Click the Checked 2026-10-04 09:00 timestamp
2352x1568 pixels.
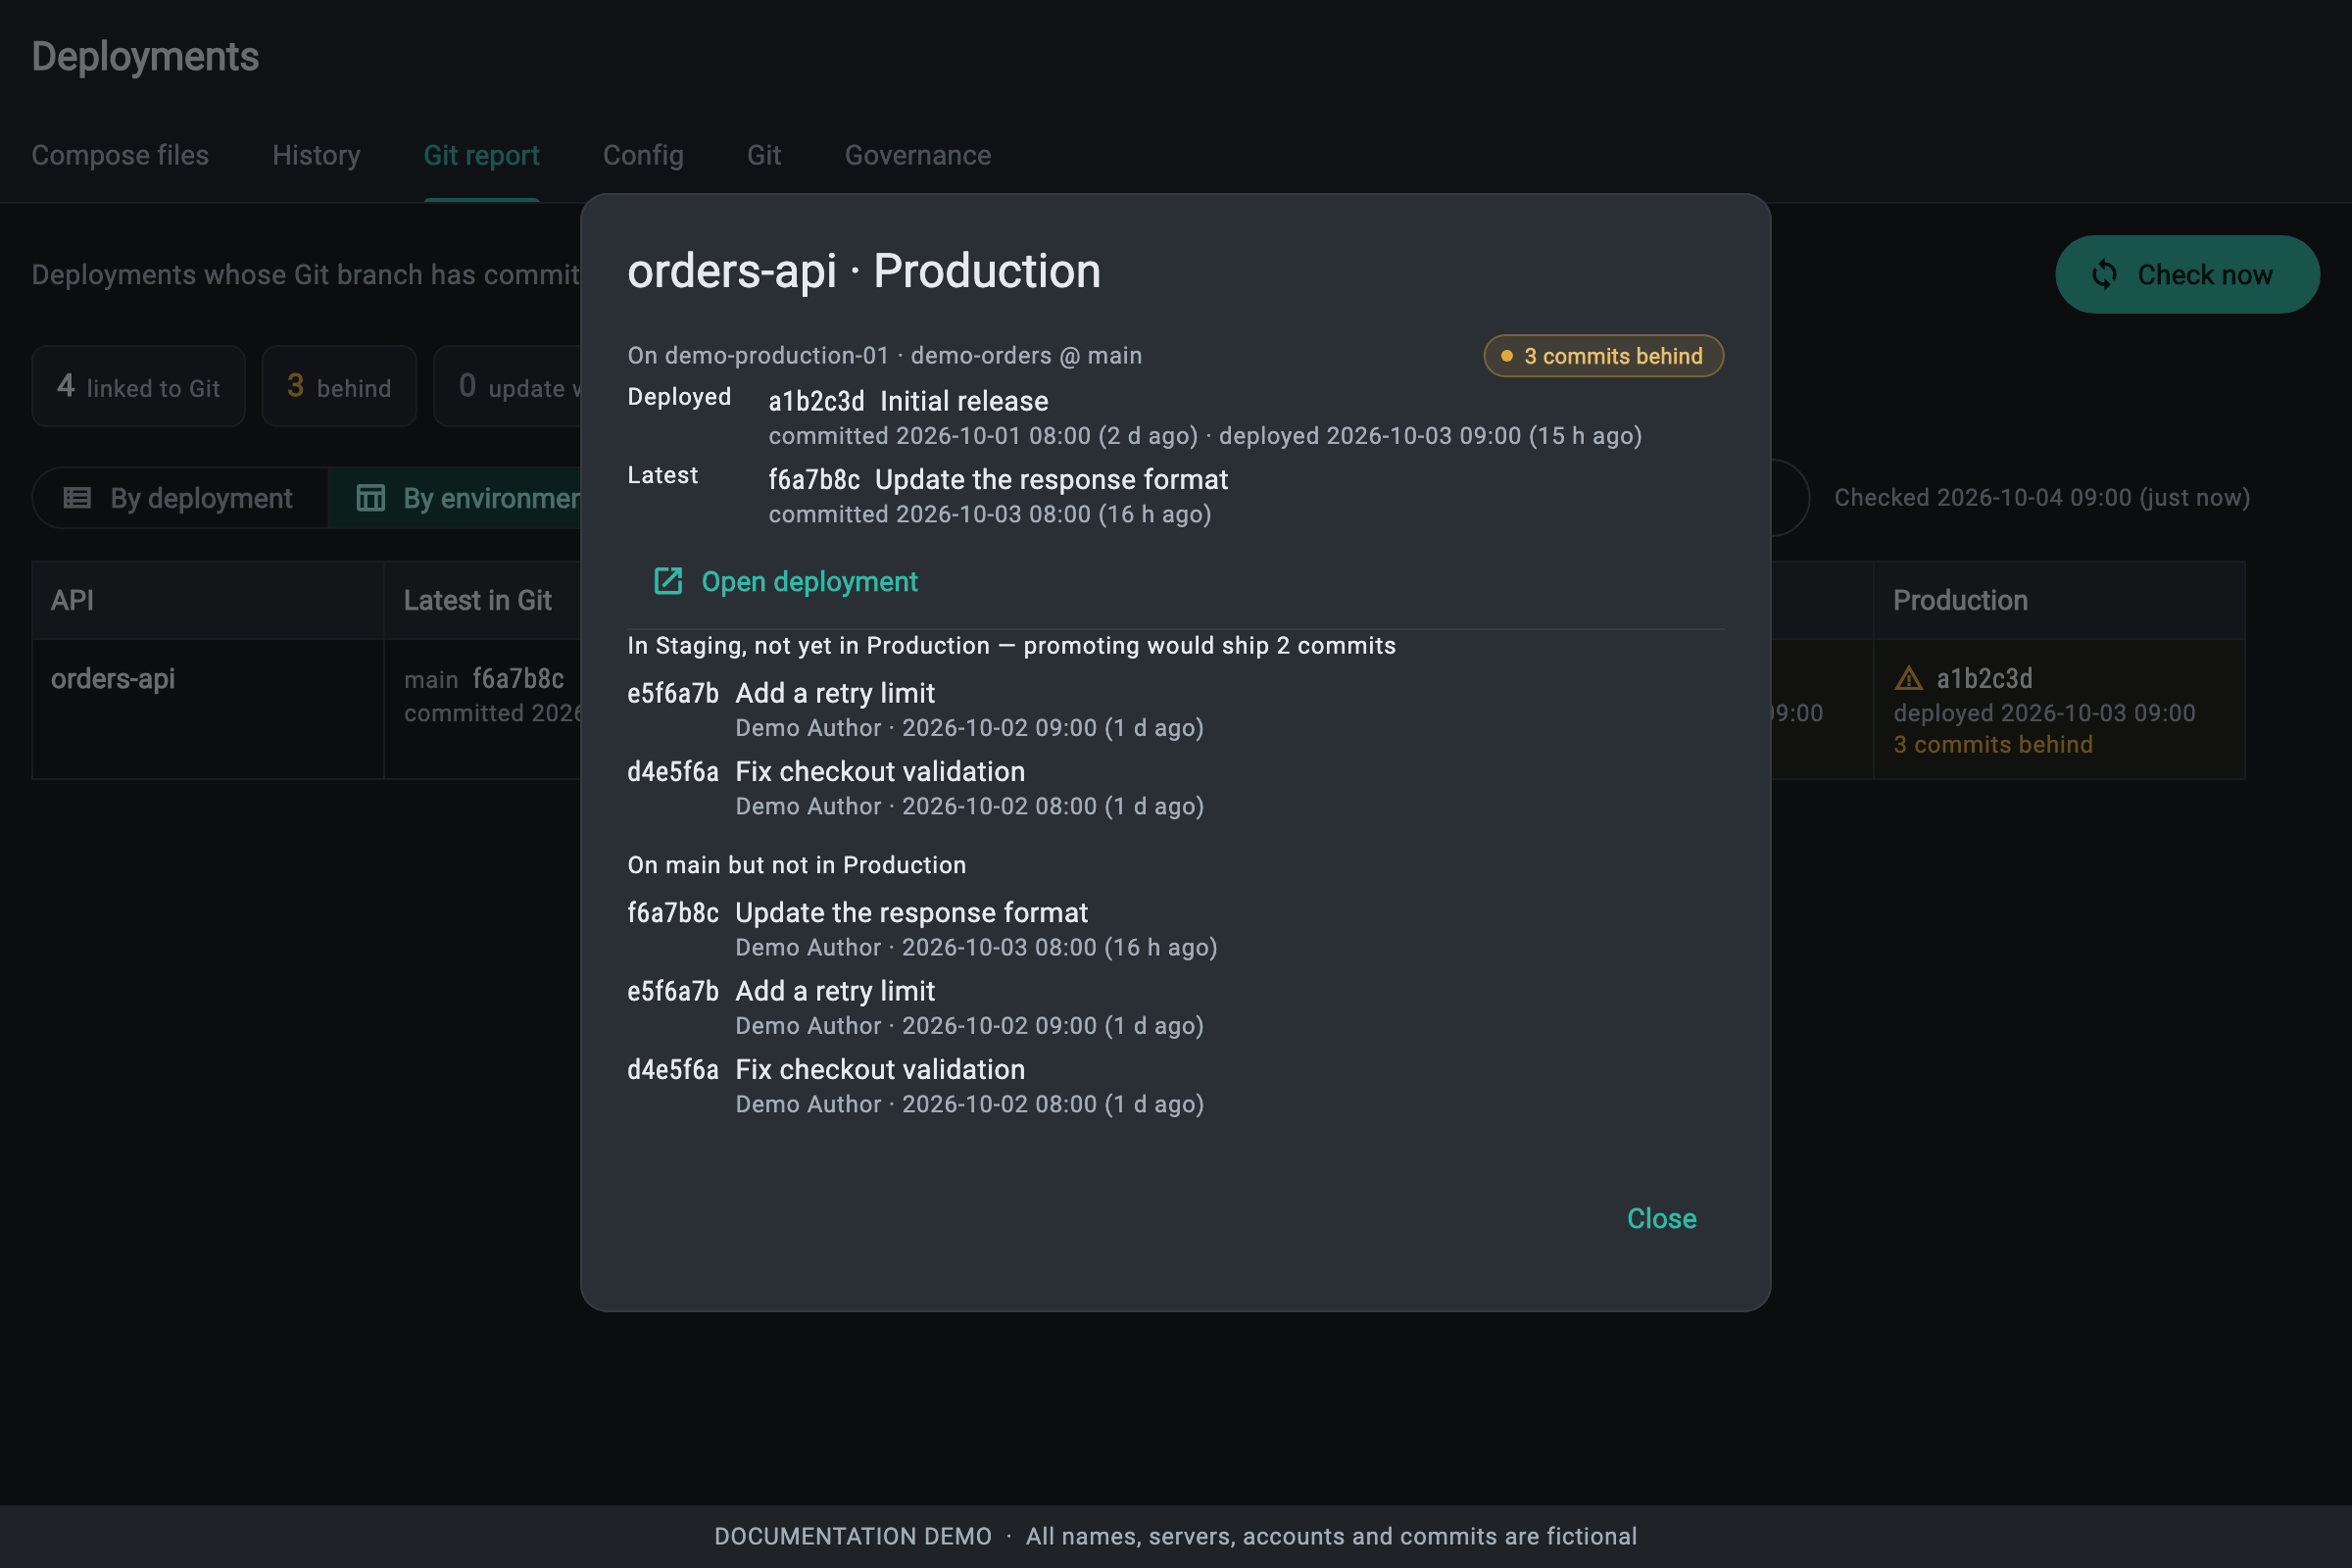(2042, 498)
